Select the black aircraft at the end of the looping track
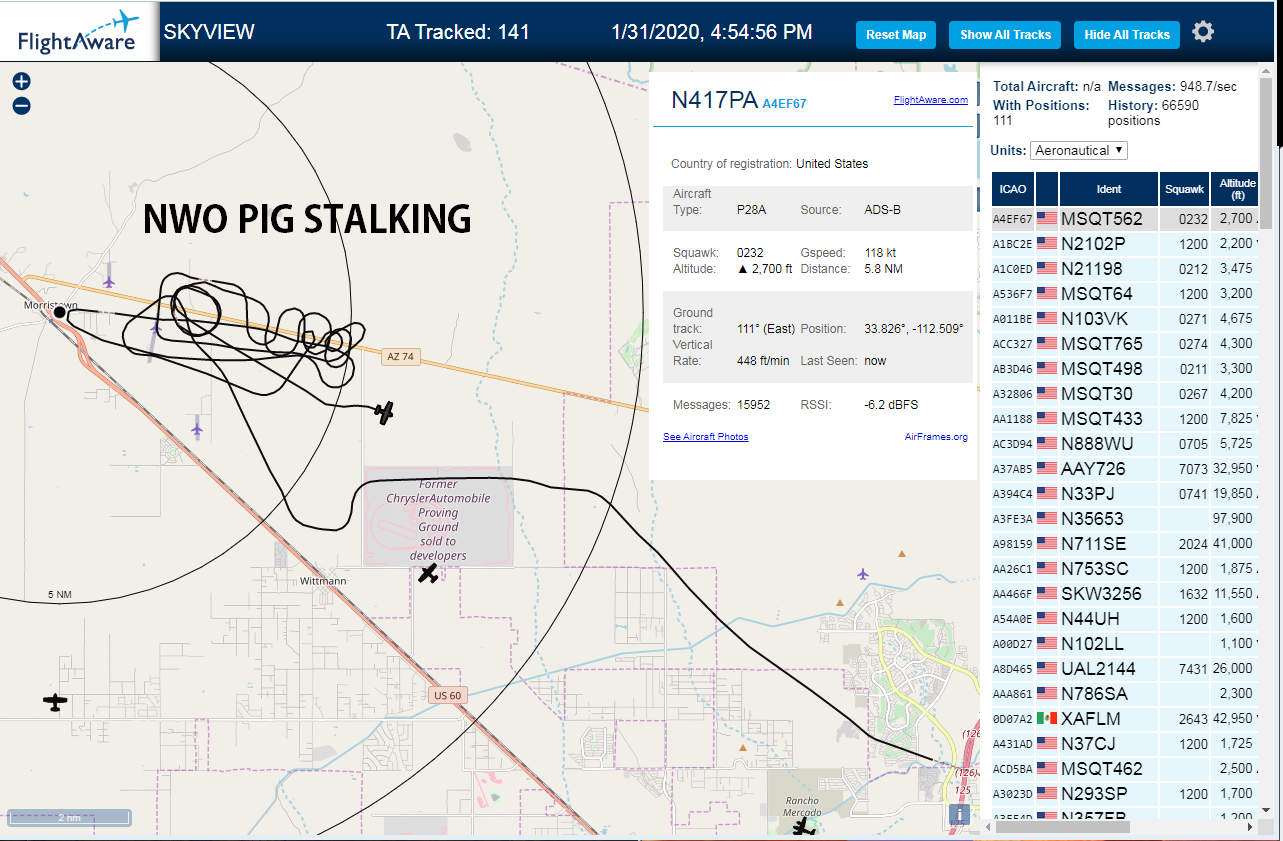Image resolution: width=1283 pixels, height=841 pixels. pos(385,411)
